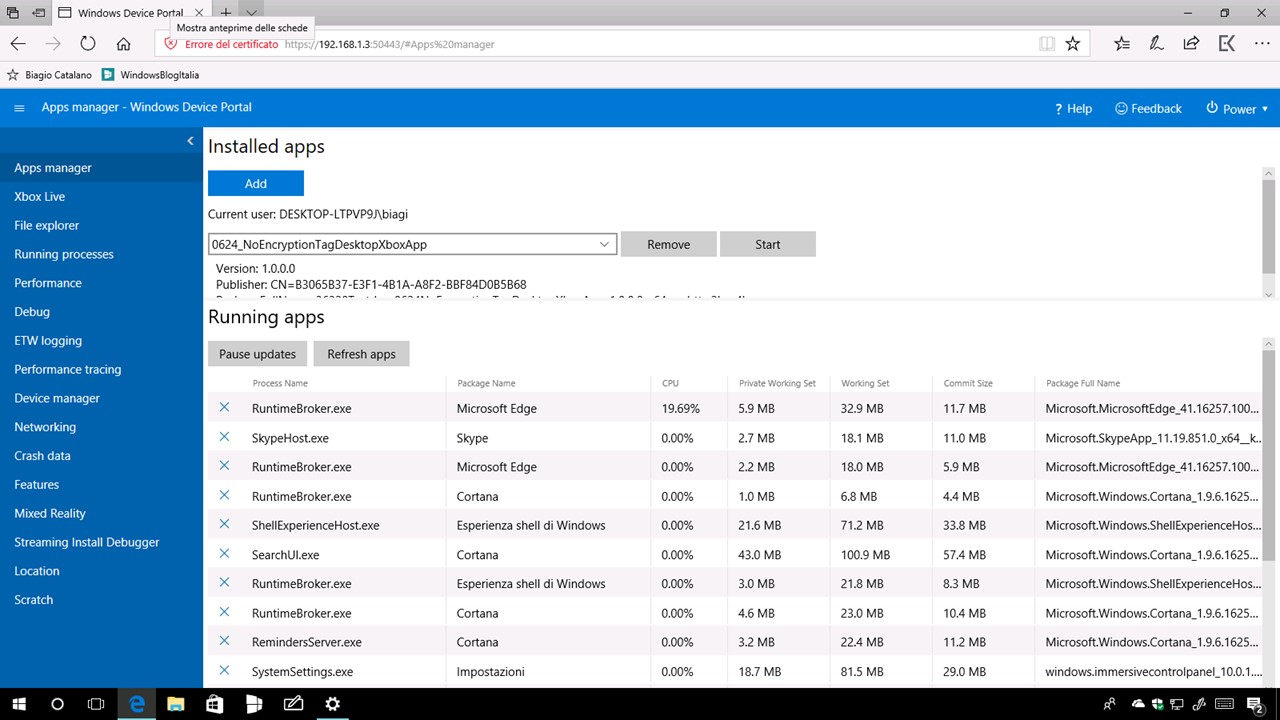Kill the ShellExperienceHost.exe process

(224, 524)
